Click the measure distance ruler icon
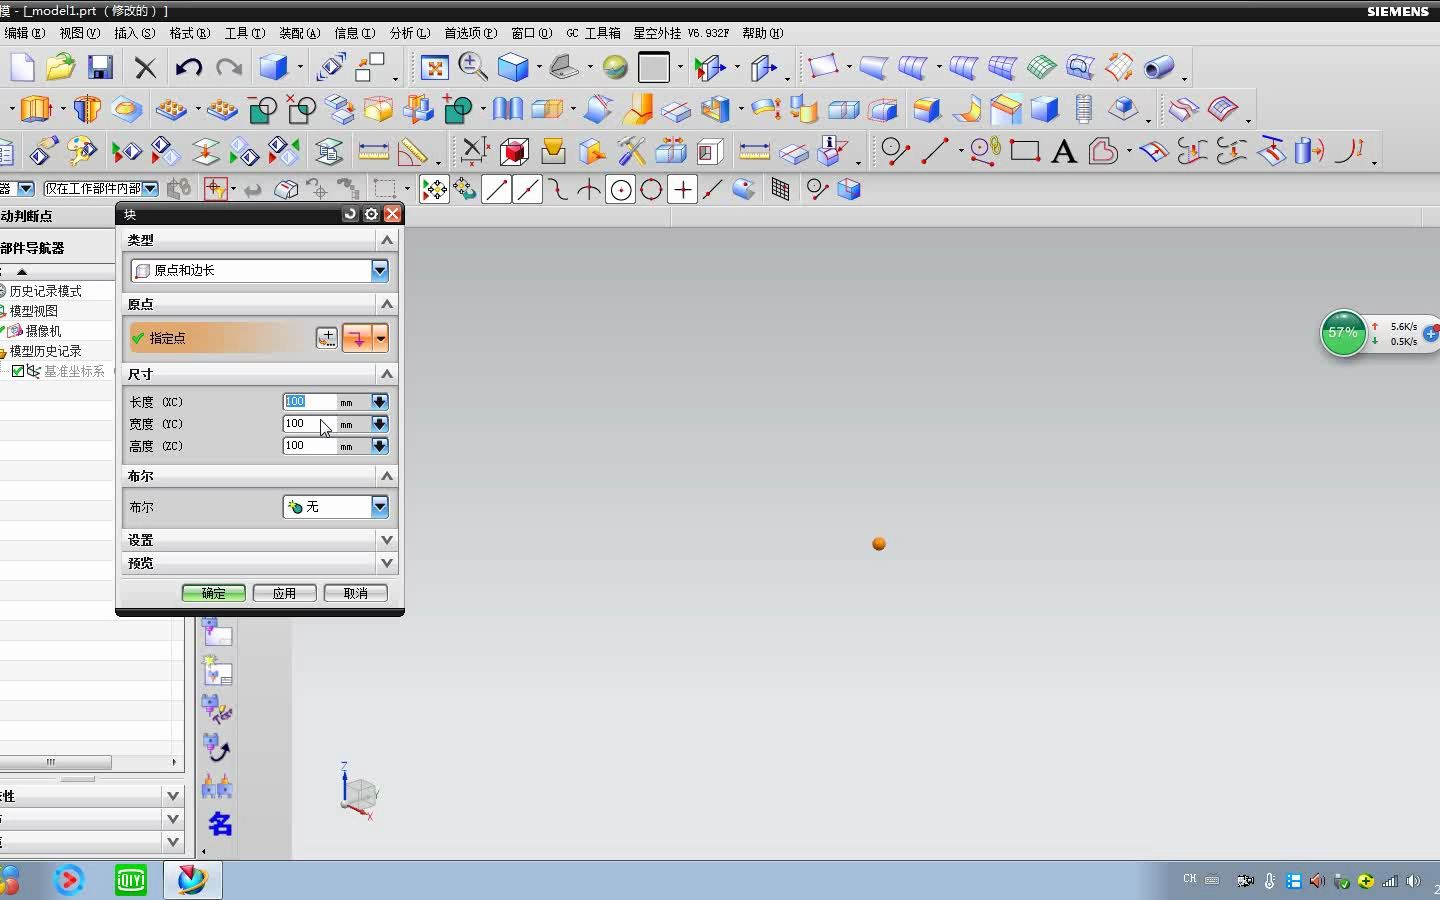The image size is (1440, 900). (373, 151)
